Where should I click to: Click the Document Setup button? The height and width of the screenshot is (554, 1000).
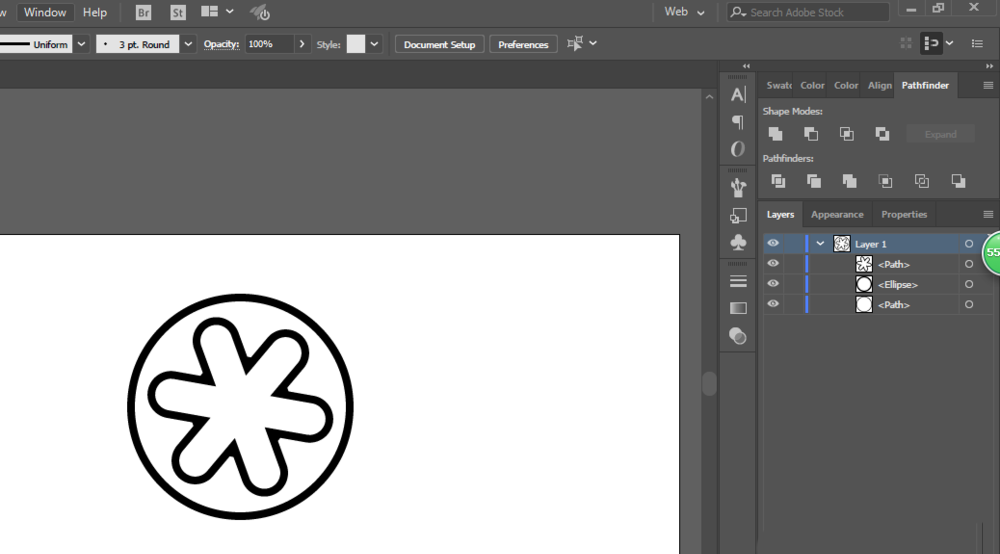point(440,44)
